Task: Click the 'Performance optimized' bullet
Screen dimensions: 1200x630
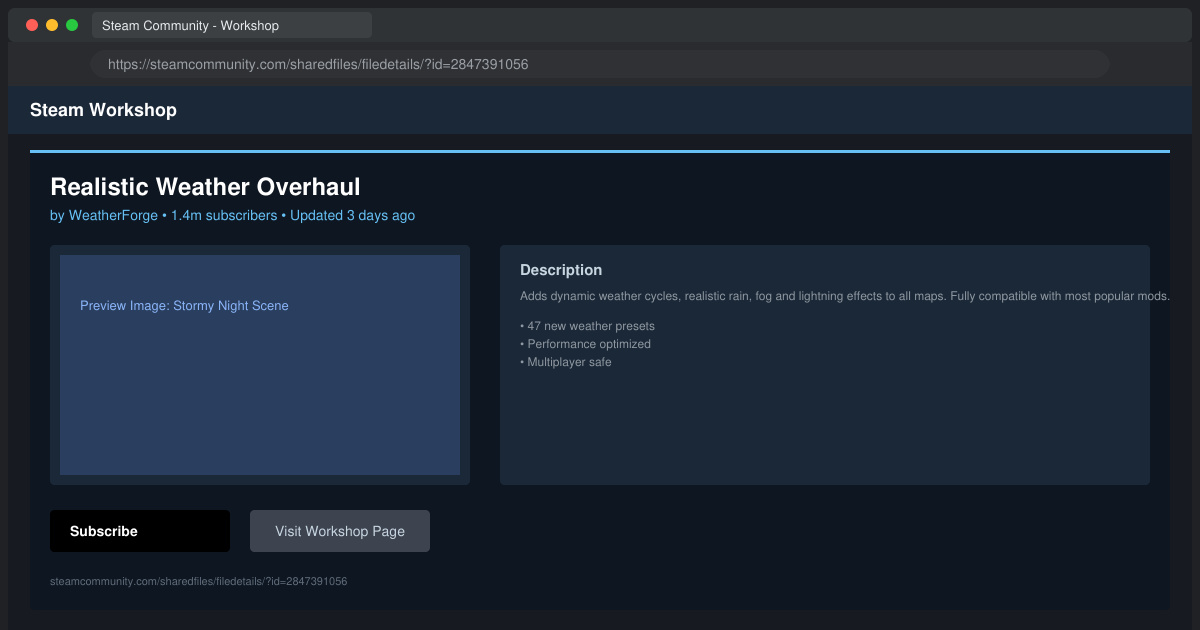Action: [586, 344]
